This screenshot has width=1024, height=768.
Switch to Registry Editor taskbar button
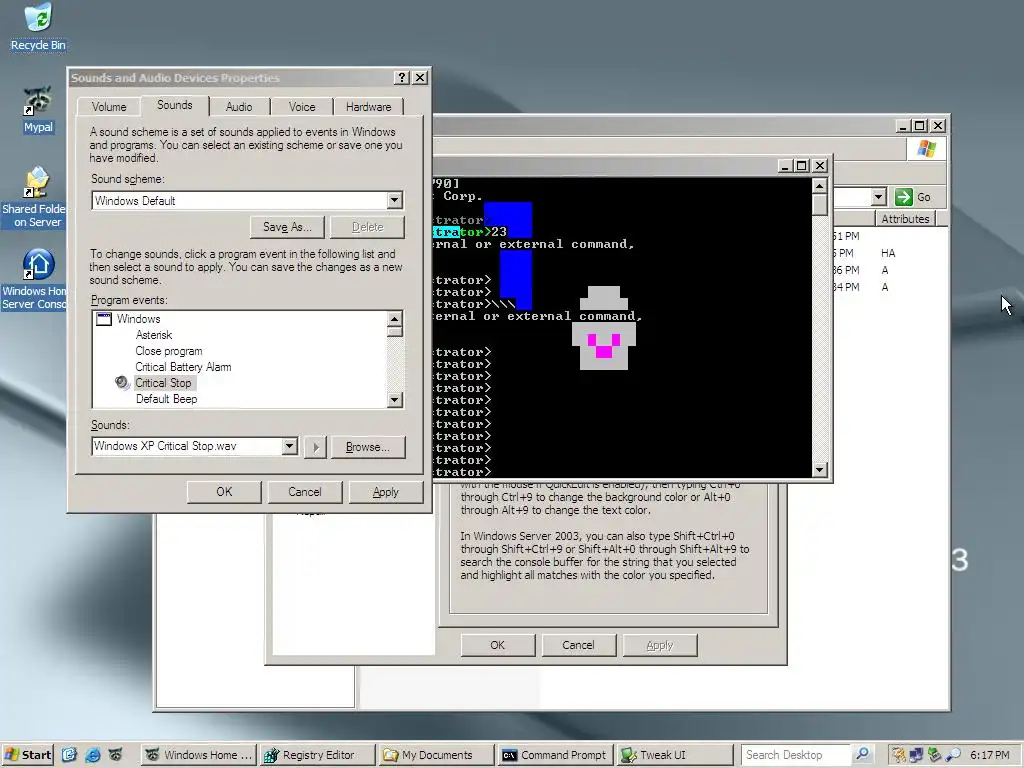[318, 755]
